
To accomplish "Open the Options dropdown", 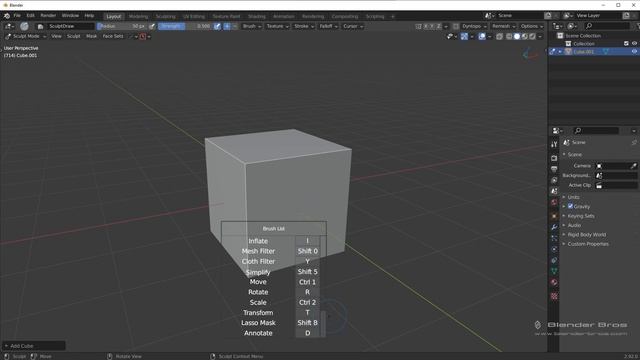I will coord(532,26).
